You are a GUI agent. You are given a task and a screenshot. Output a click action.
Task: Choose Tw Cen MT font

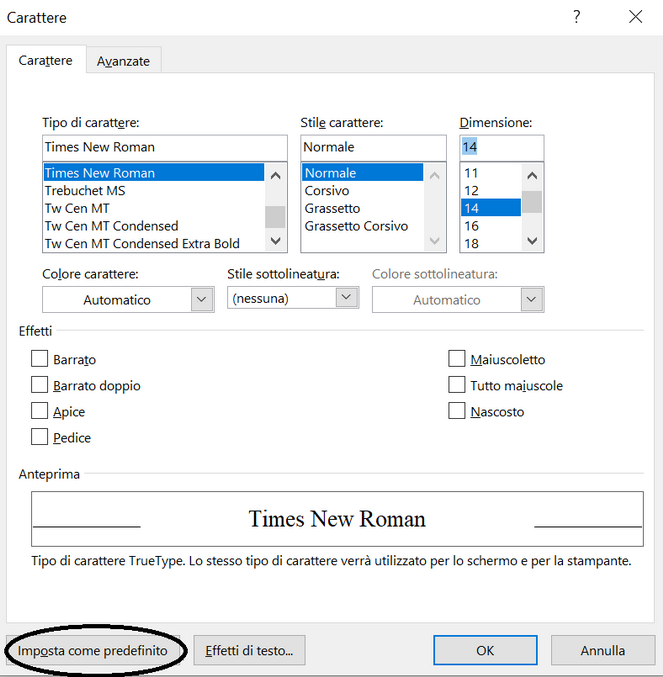pos(154,208)
